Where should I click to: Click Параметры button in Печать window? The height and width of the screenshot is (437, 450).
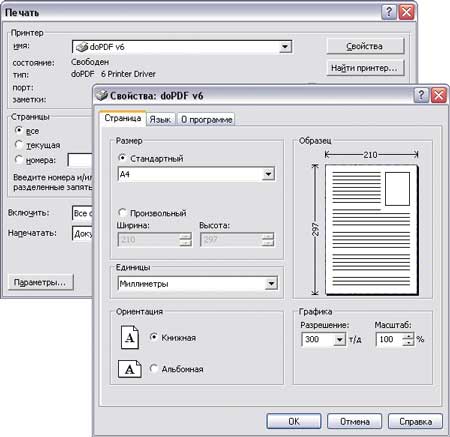tap(40, 282)
